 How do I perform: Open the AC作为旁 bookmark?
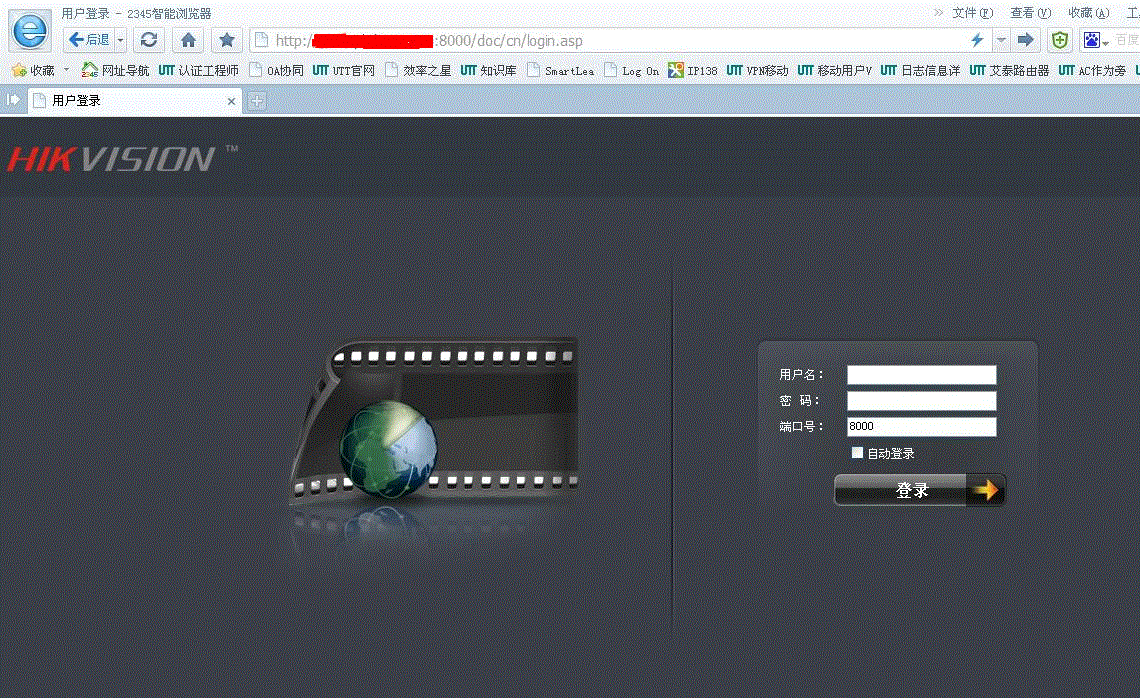pyautogui.click(x=1092, y=70)
